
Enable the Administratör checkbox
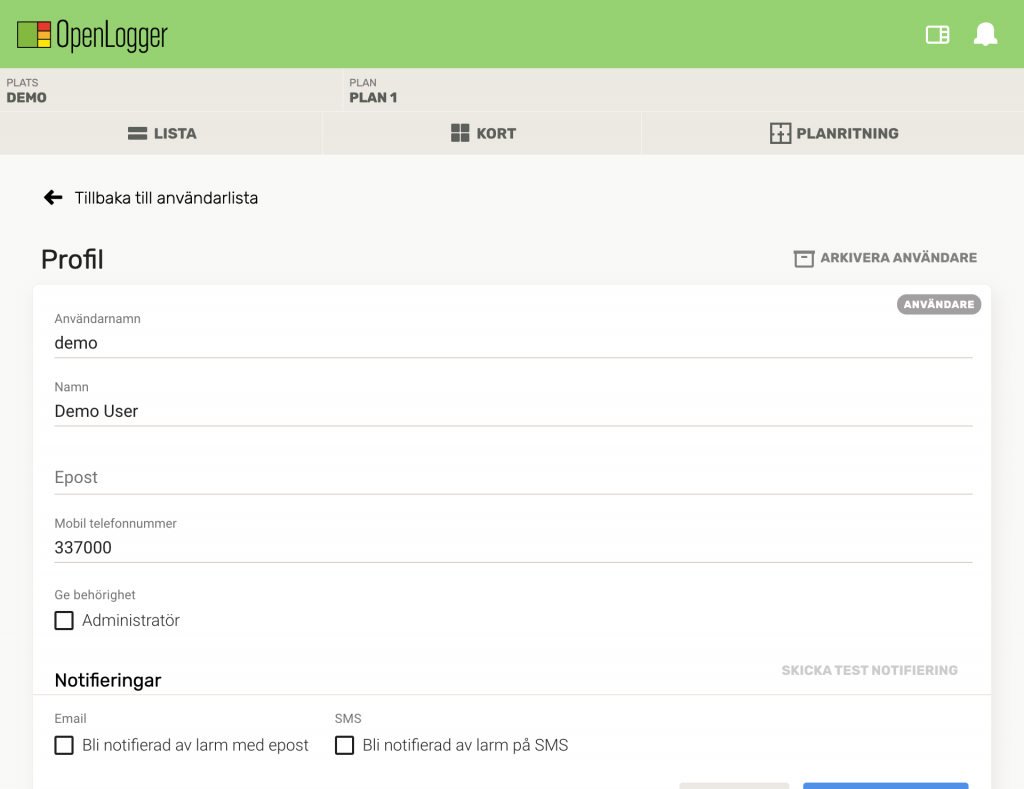pyautogui.click(x=64, y=621)
